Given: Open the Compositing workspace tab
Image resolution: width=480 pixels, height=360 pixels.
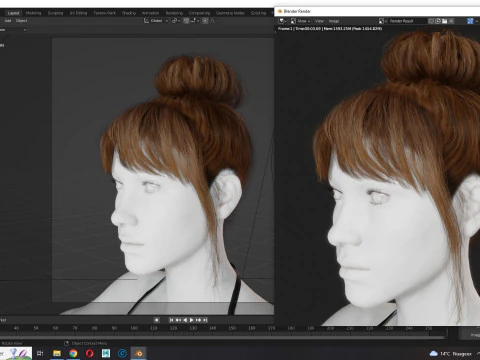Looking at the screenshot, I should coord(199,13).
